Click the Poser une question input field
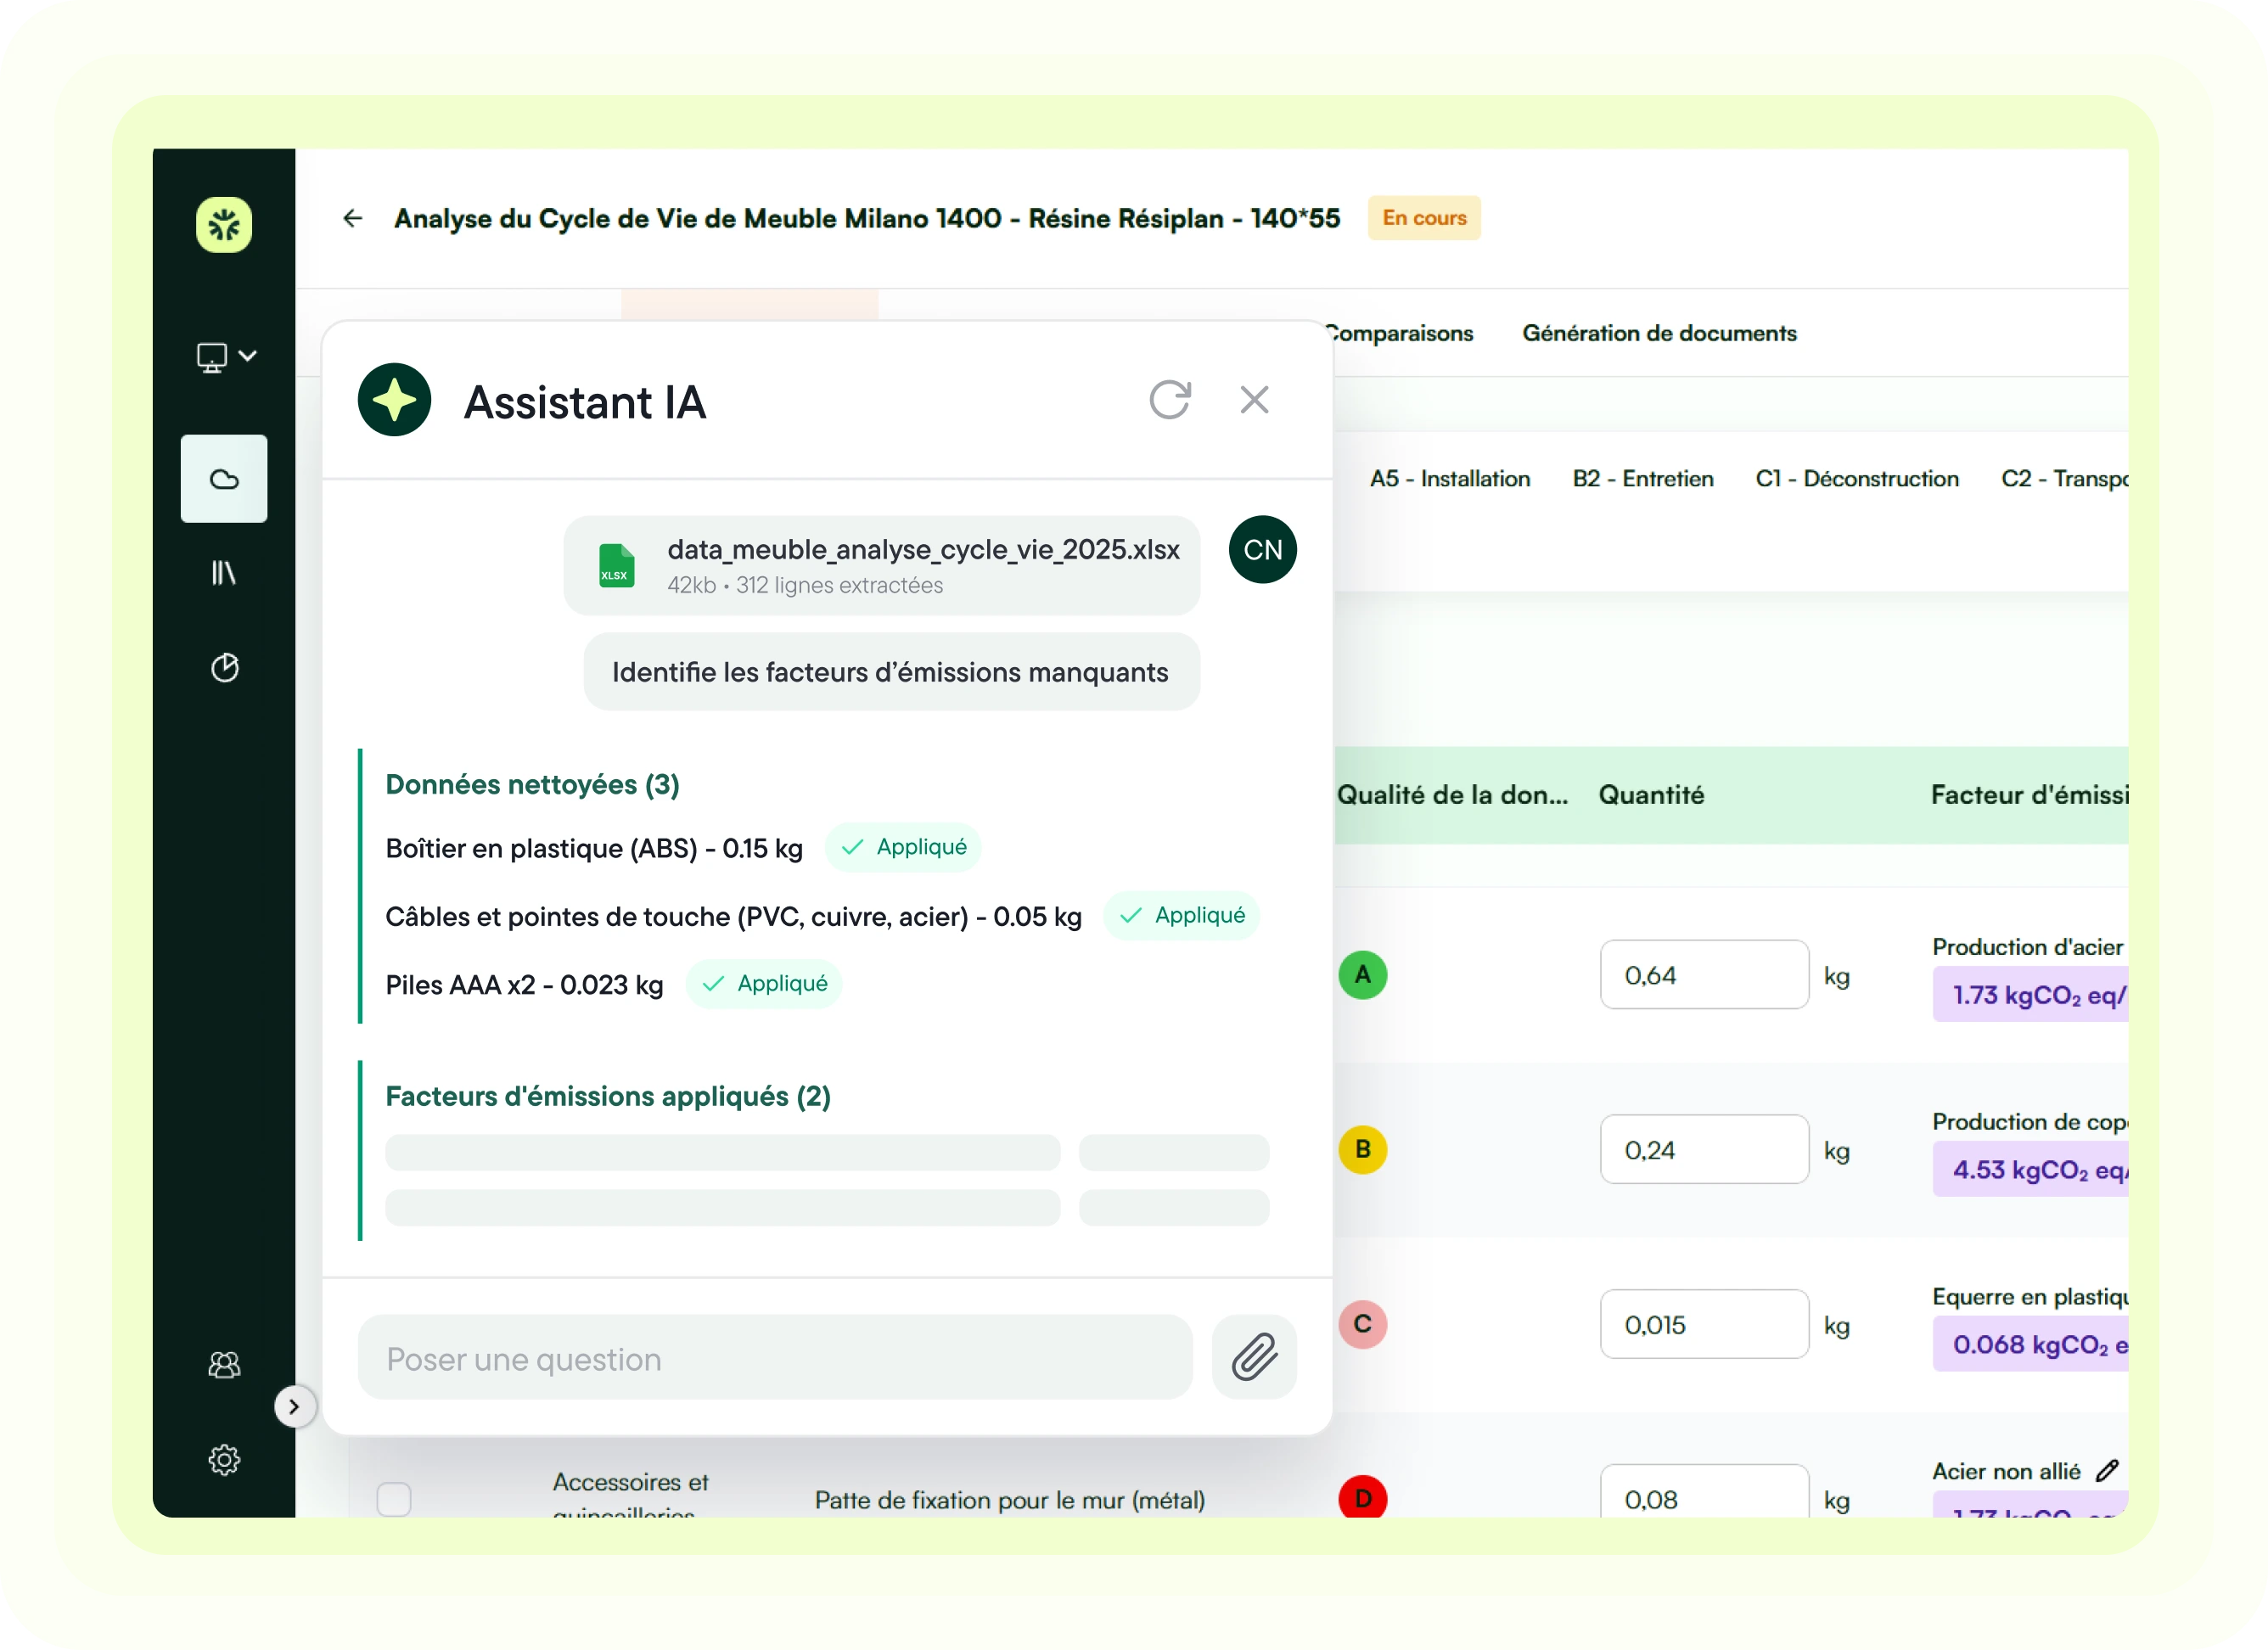 [x=775, y=1358]
